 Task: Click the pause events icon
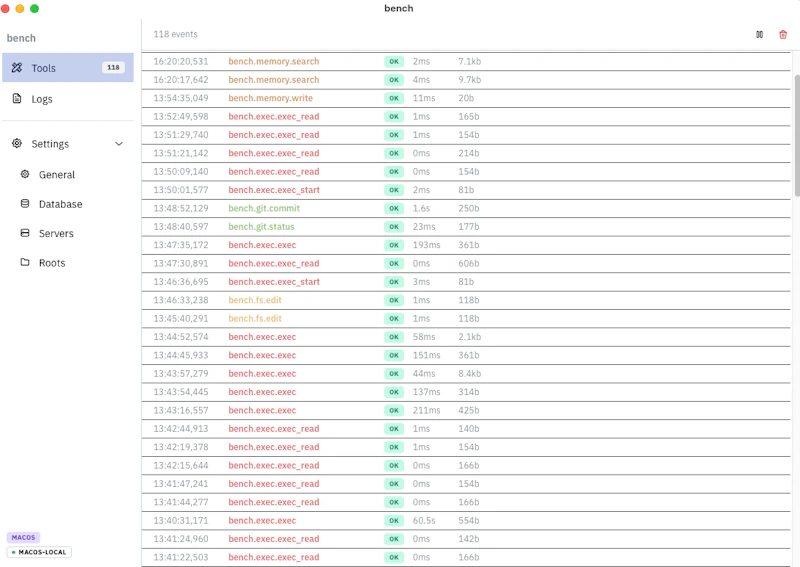[x=759, y=34]
